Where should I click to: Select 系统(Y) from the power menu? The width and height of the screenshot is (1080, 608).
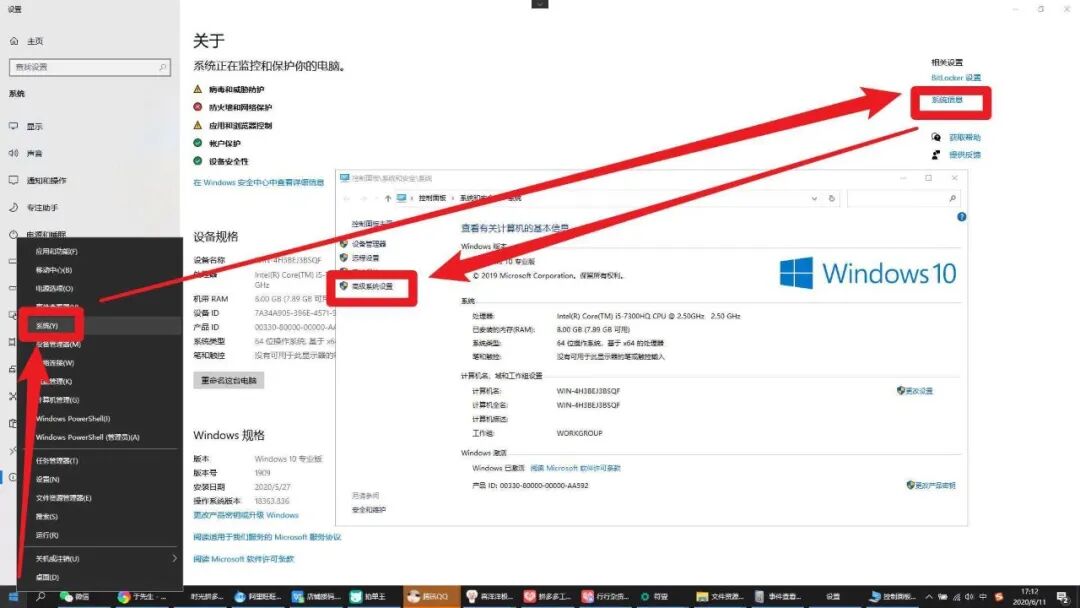click(47, 324)
